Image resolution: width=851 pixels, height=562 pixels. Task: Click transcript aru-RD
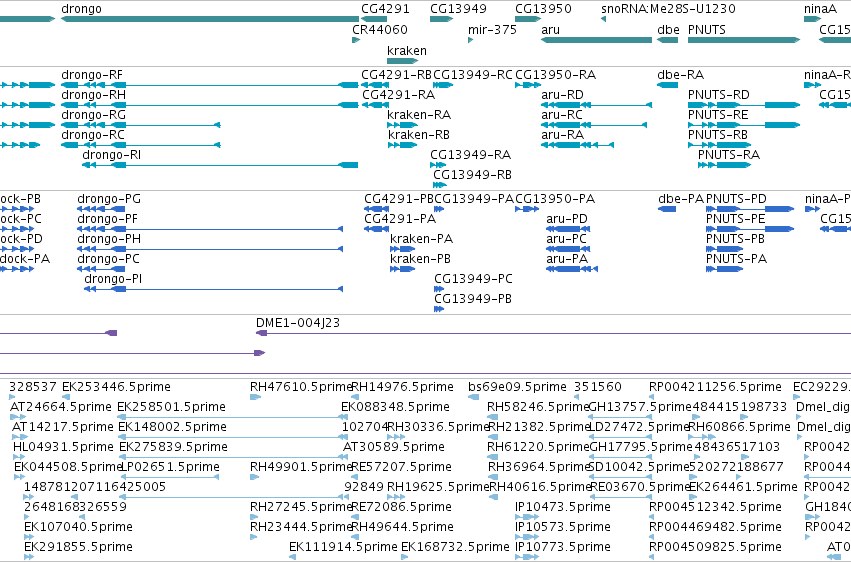(x=562, y=95)
